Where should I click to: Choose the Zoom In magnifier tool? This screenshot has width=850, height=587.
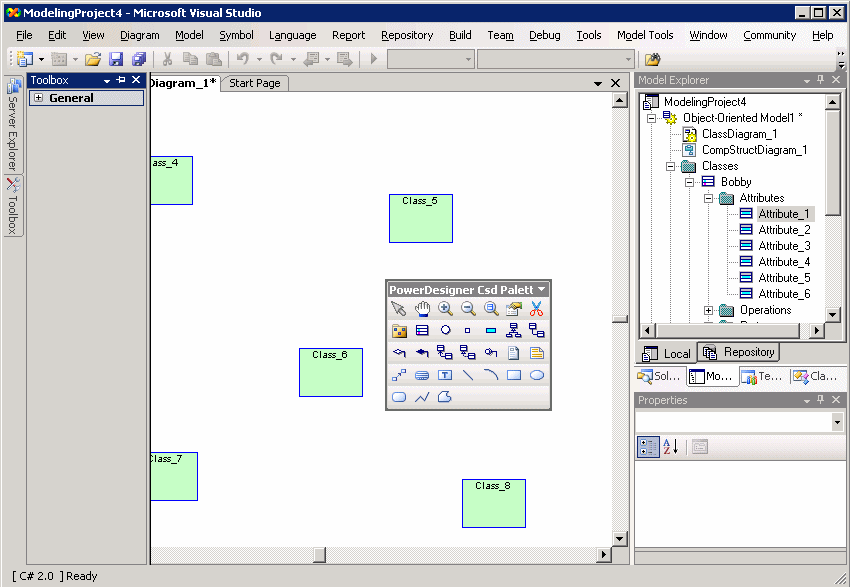(x=446, y=309)
